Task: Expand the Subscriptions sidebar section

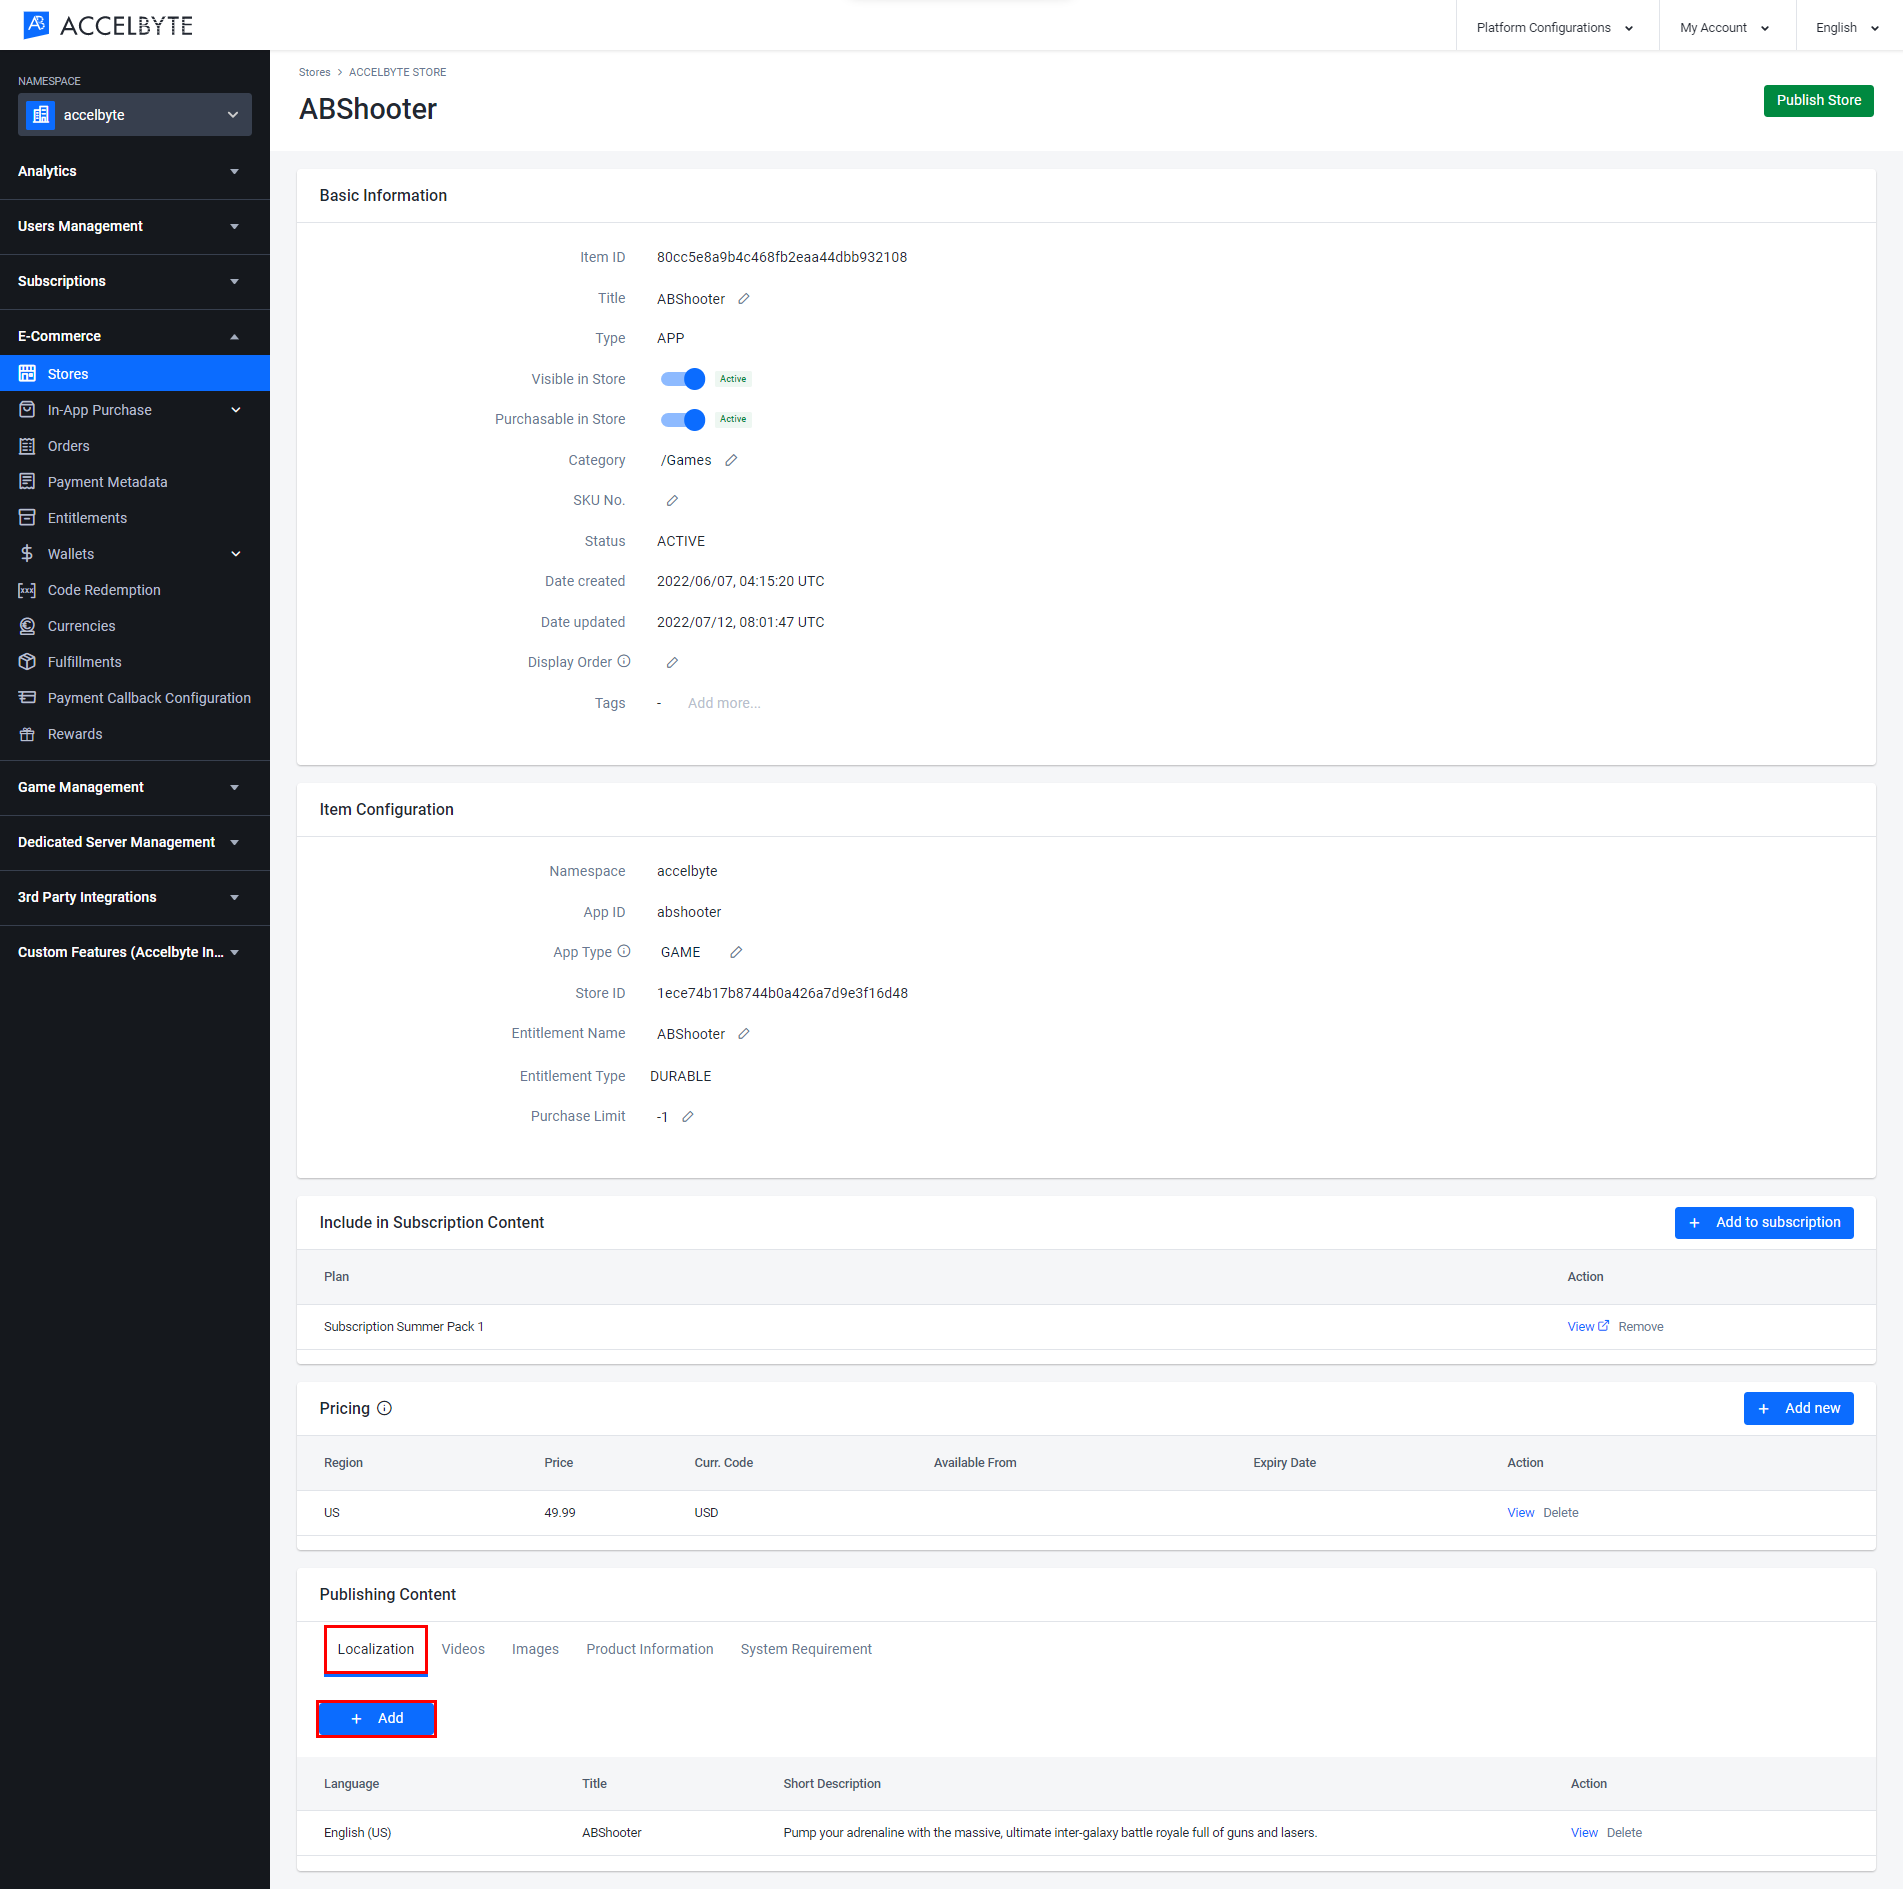Action: pyautogui.click(x=135, y=281)
